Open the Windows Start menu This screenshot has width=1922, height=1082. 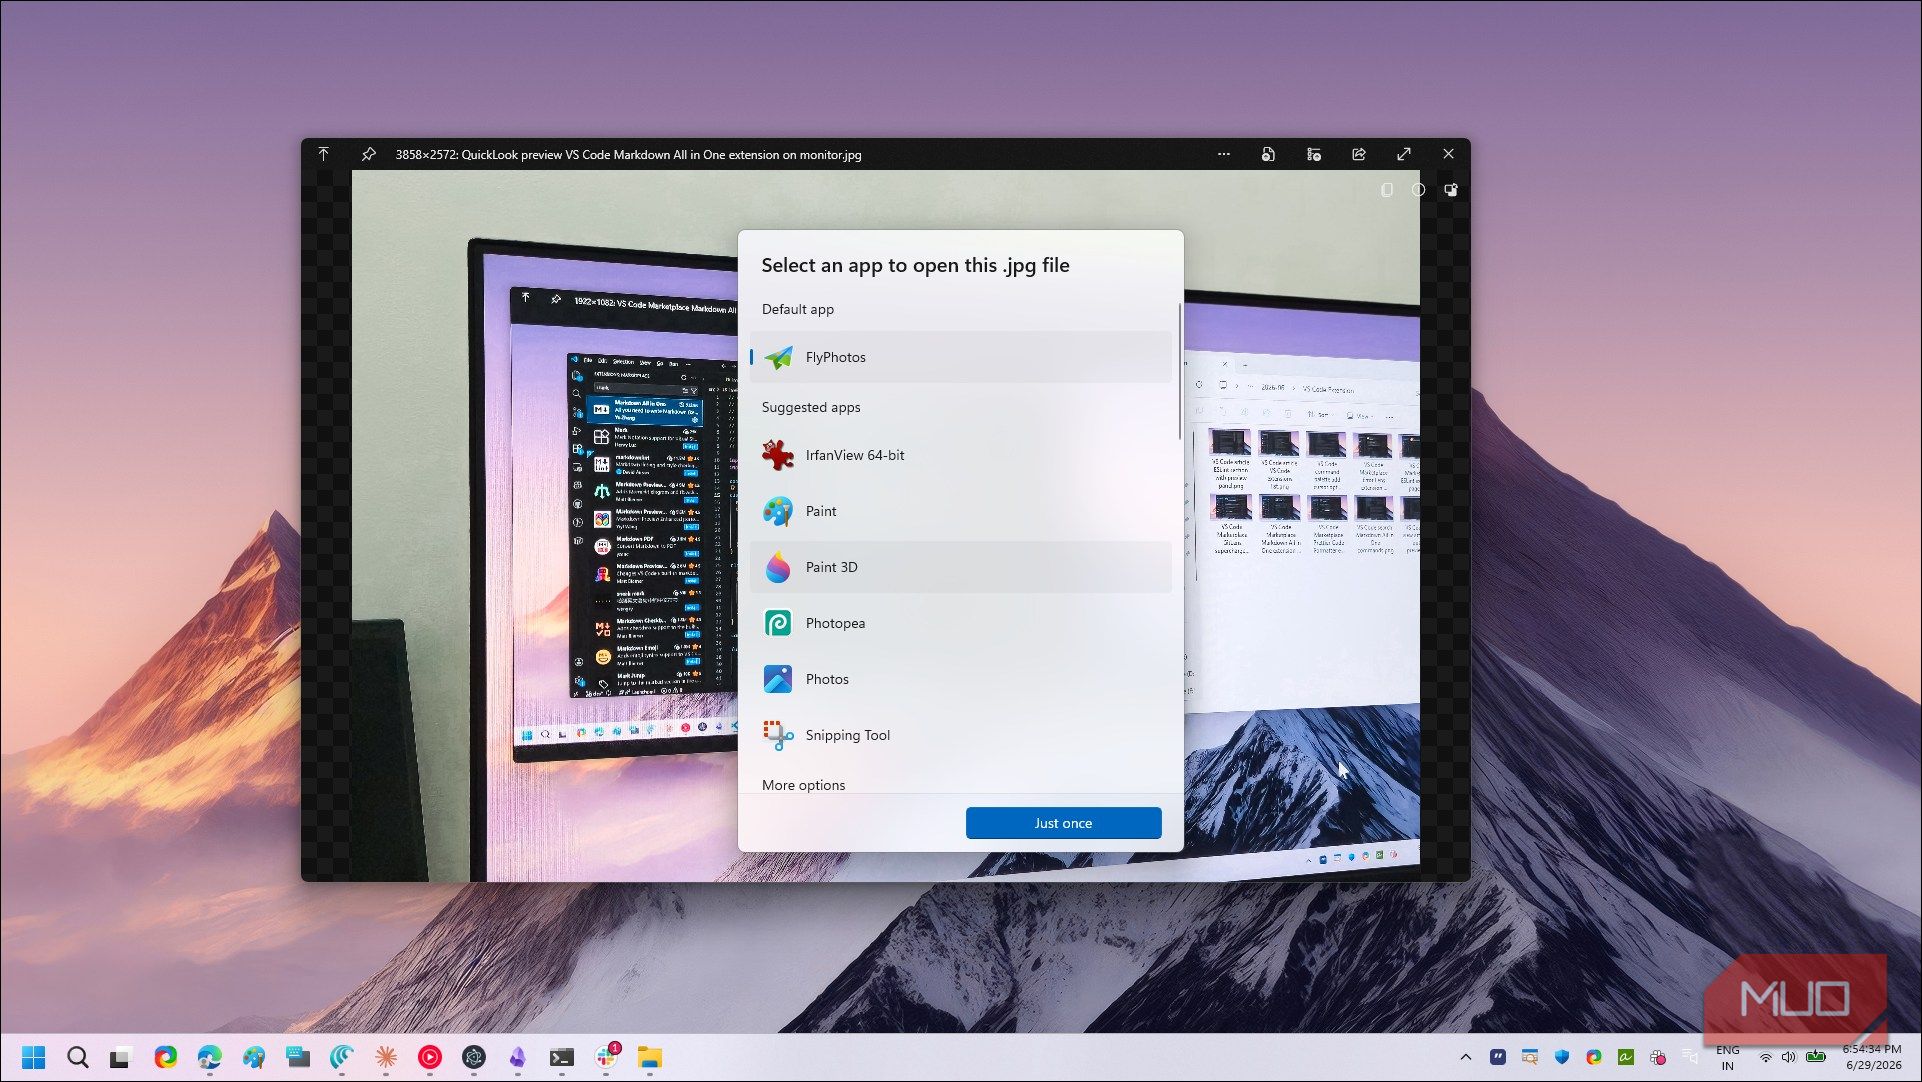click(34, 1057)
